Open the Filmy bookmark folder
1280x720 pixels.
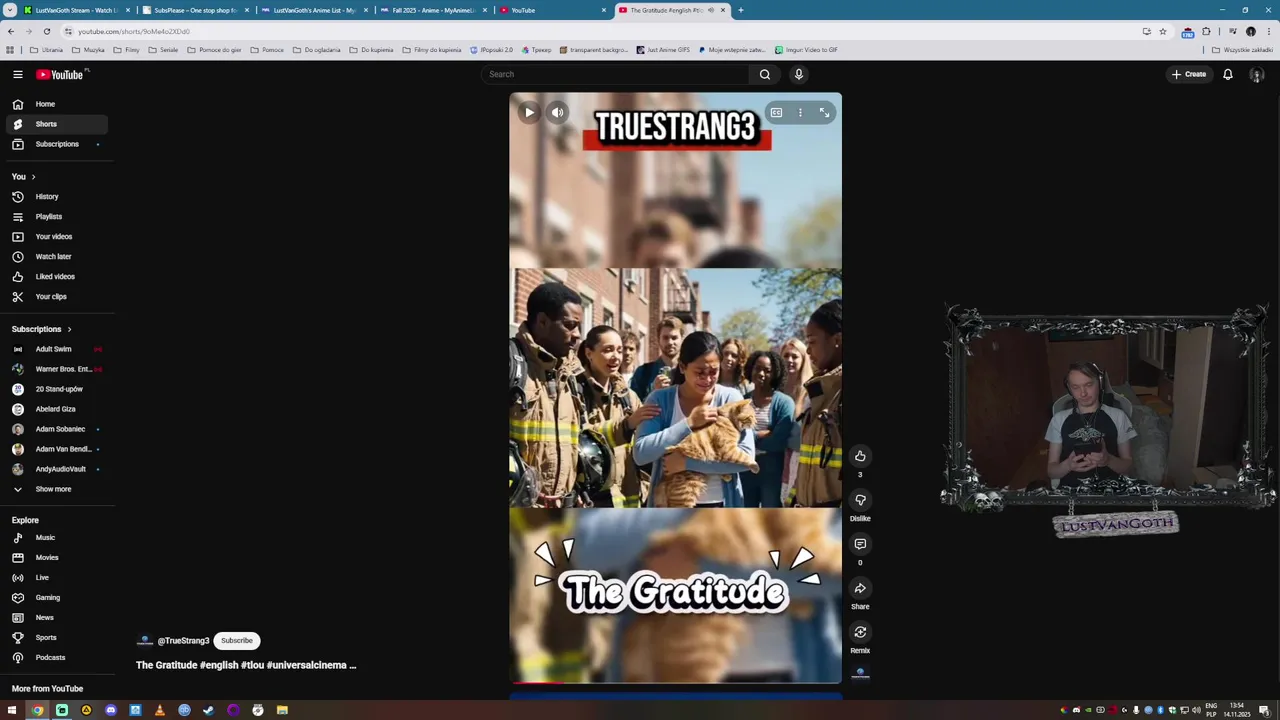pos(126,50)
